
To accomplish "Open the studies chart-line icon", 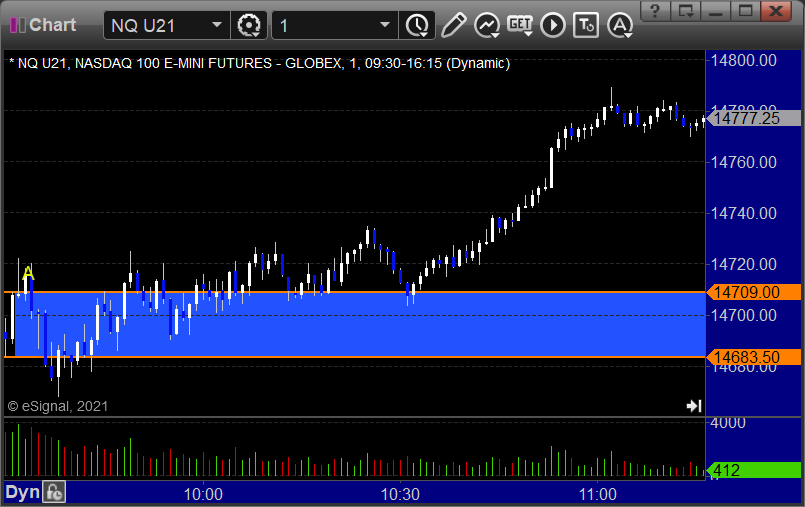I will point(487,25).
